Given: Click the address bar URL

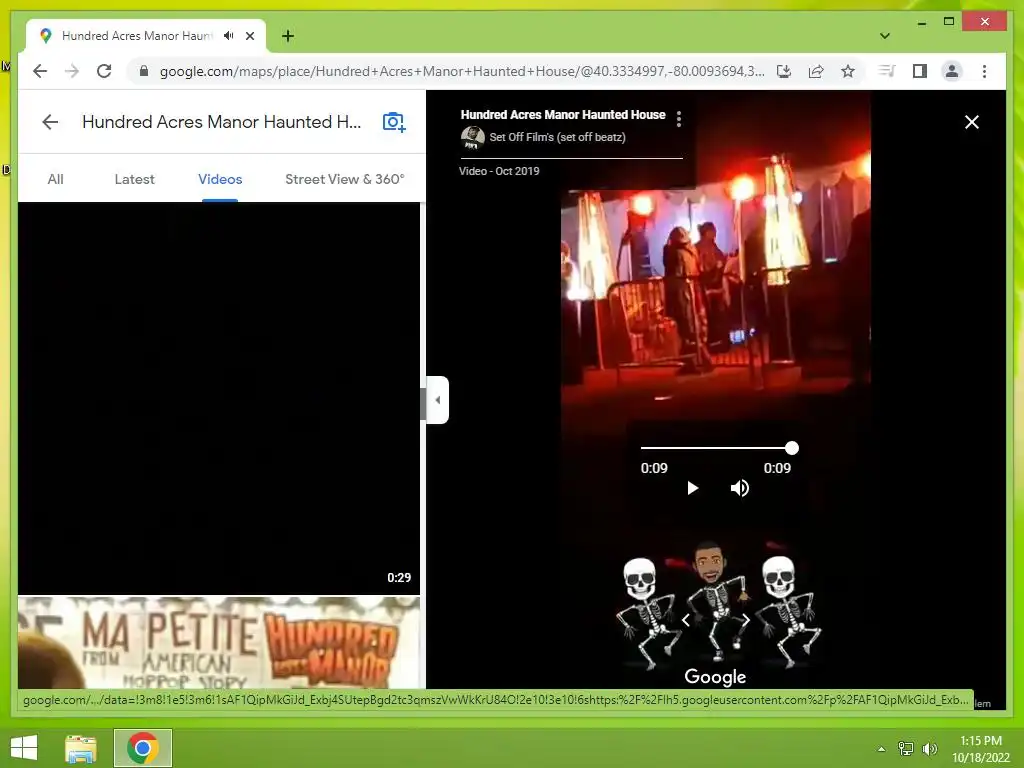Looking at the screenshot, I should pyautogui.click(x=462, y=71).
